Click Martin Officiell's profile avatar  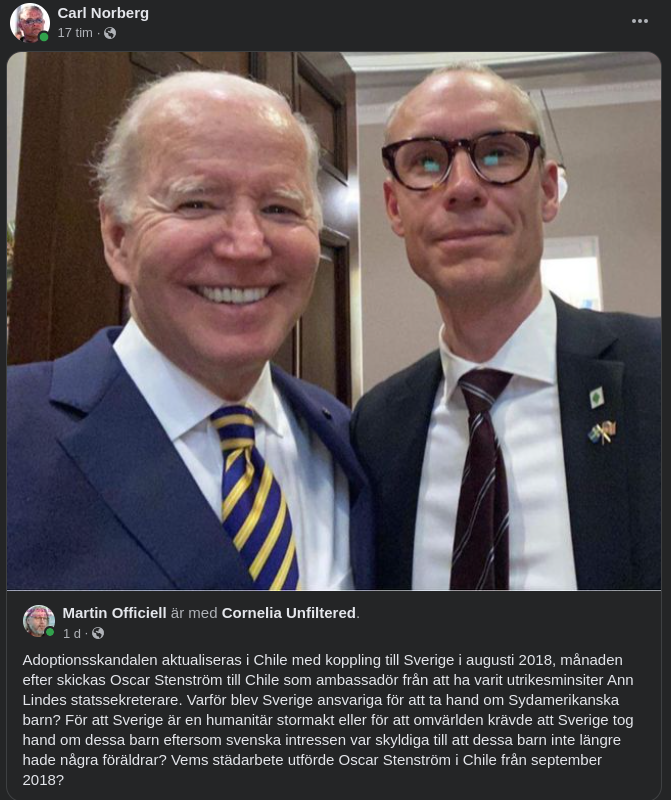click(39, 621)
